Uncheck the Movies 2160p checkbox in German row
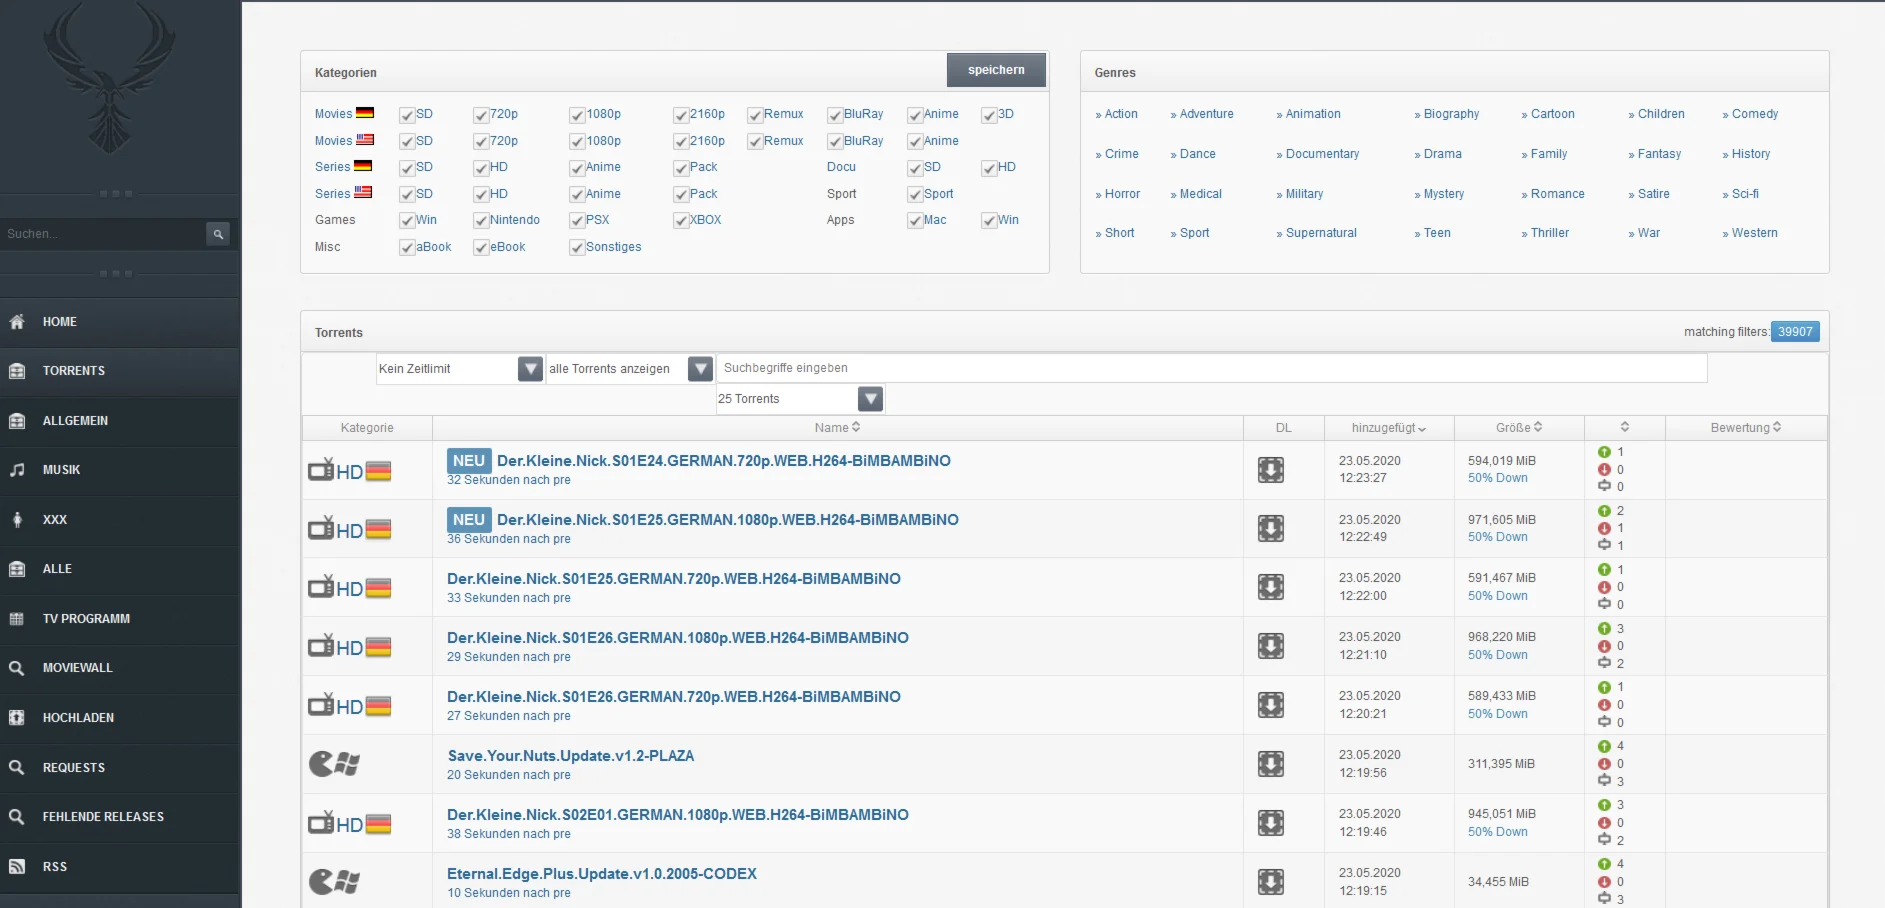 pos(681,115)
